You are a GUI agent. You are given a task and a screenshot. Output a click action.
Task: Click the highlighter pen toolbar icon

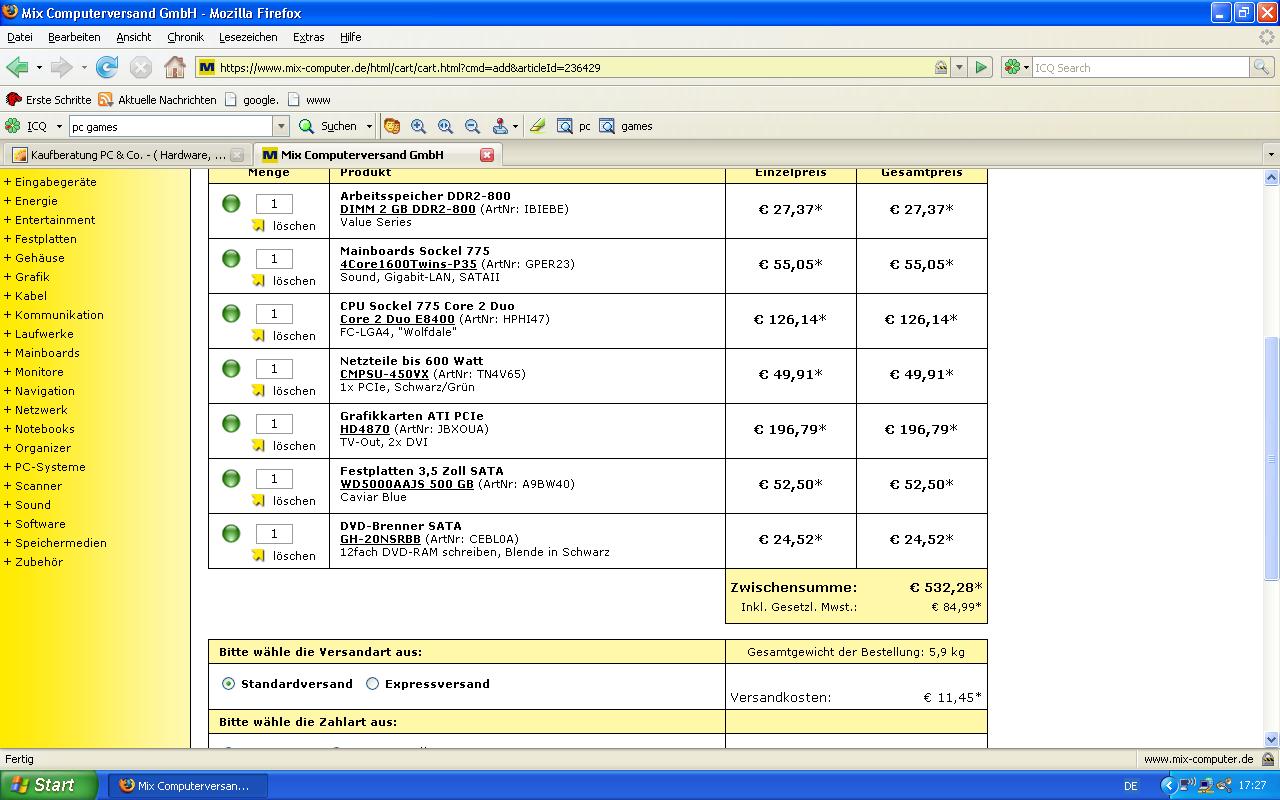pyautogui.click(x=538, y=126)
